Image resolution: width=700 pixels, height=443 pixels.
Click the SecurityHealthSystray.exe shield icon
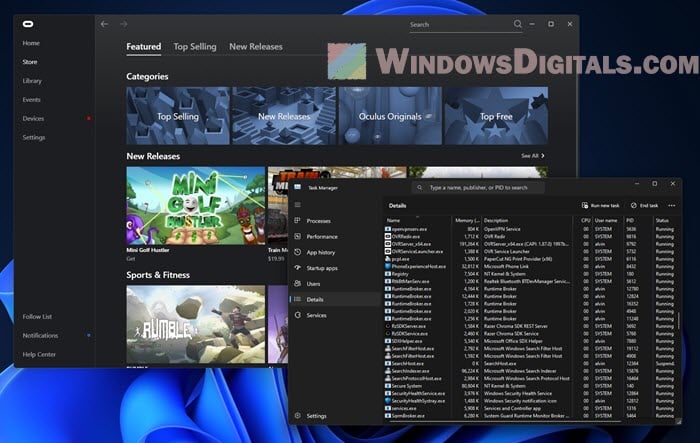[x=388, y=401]
